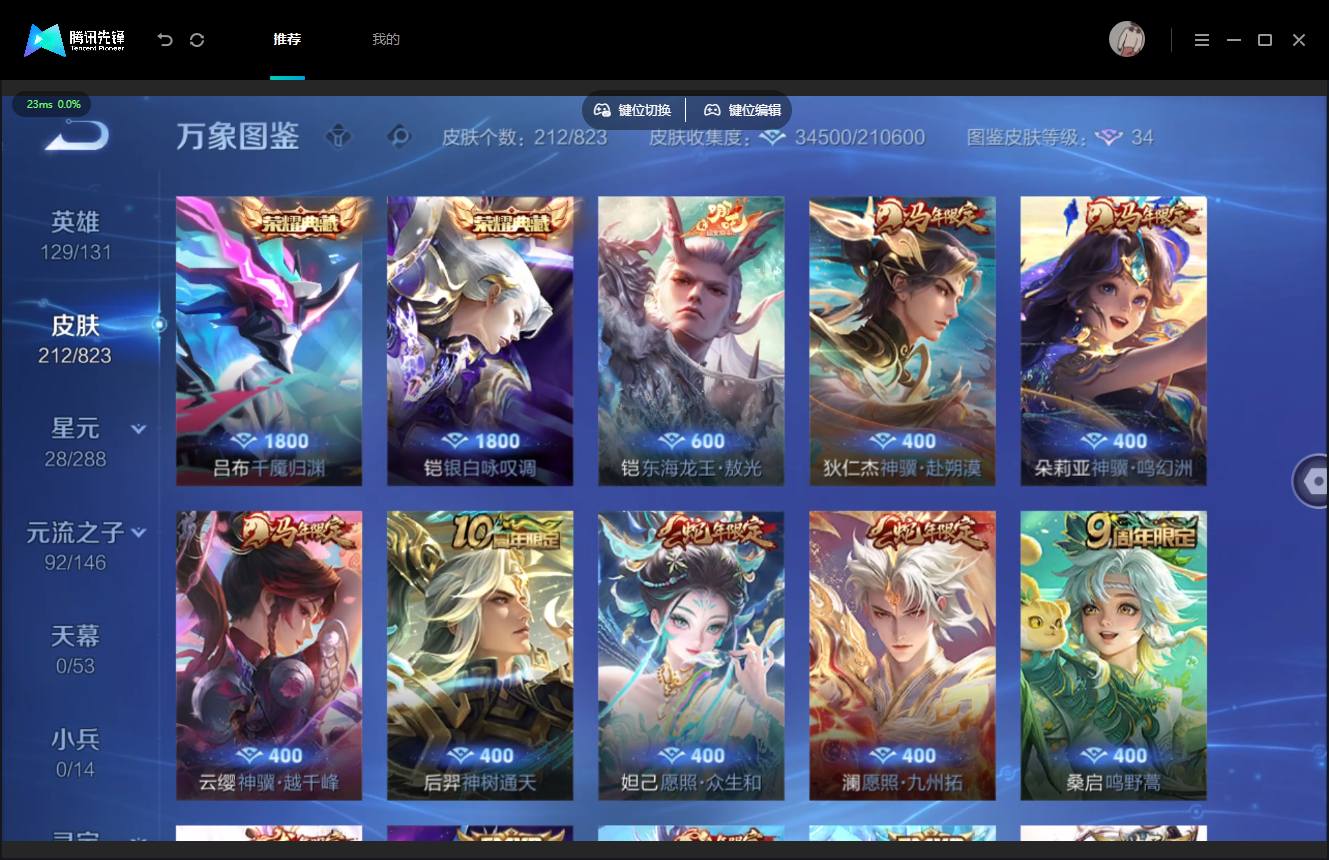The image size is (1329, 860).
Task: Expand the 星元 category chevron
Action: point(139,429)
